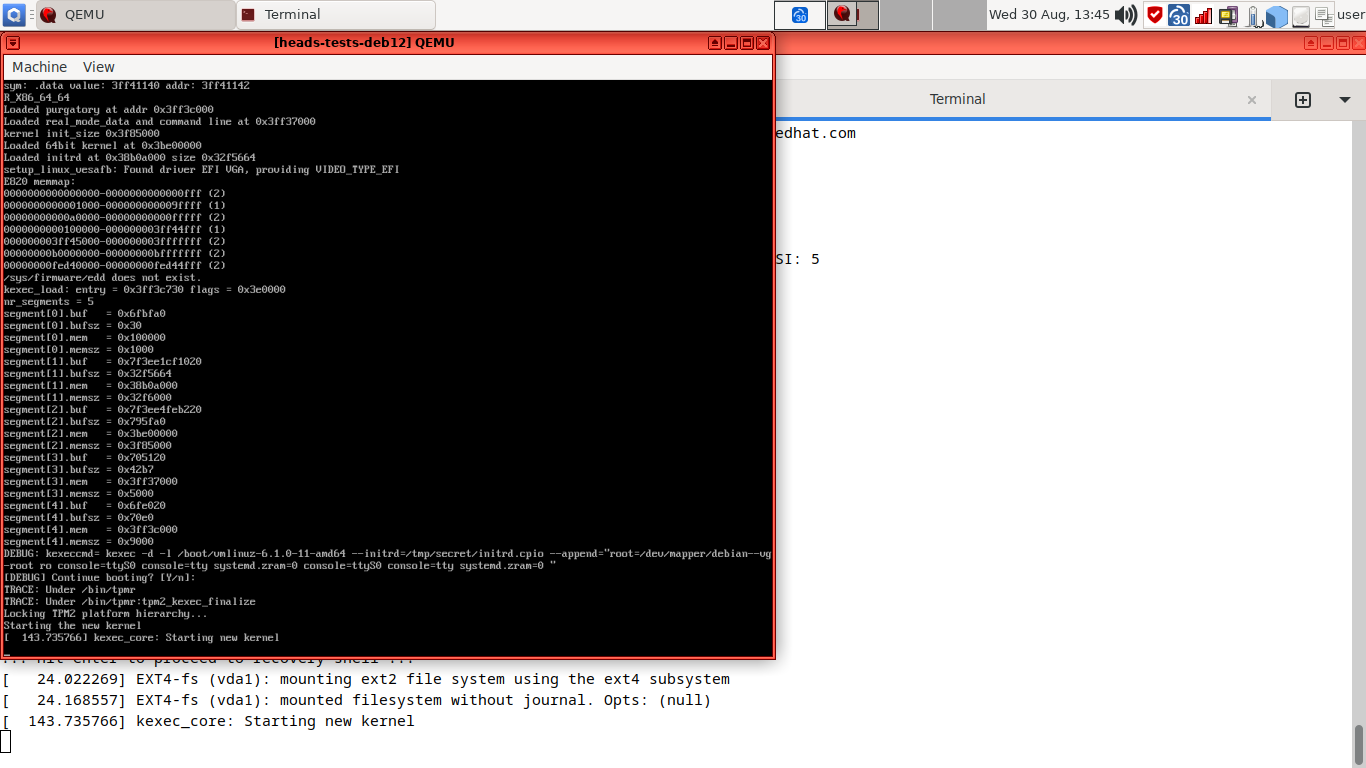
Task: Click the clipboard manager icon beside user label
Action: pyautogui.click(x=1324, y=15)
